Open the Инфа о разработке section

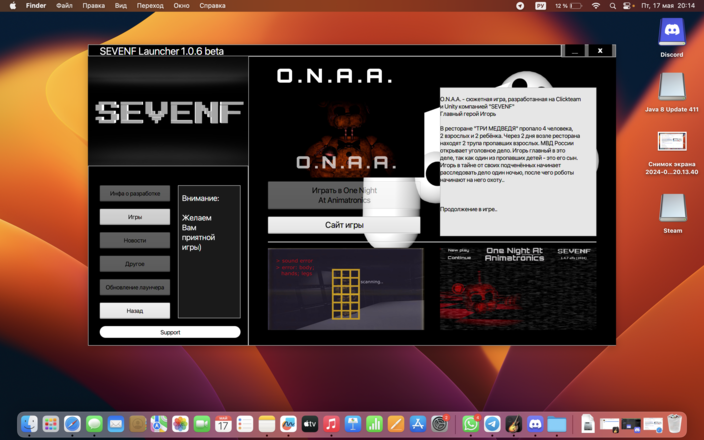tap(135, 194)
